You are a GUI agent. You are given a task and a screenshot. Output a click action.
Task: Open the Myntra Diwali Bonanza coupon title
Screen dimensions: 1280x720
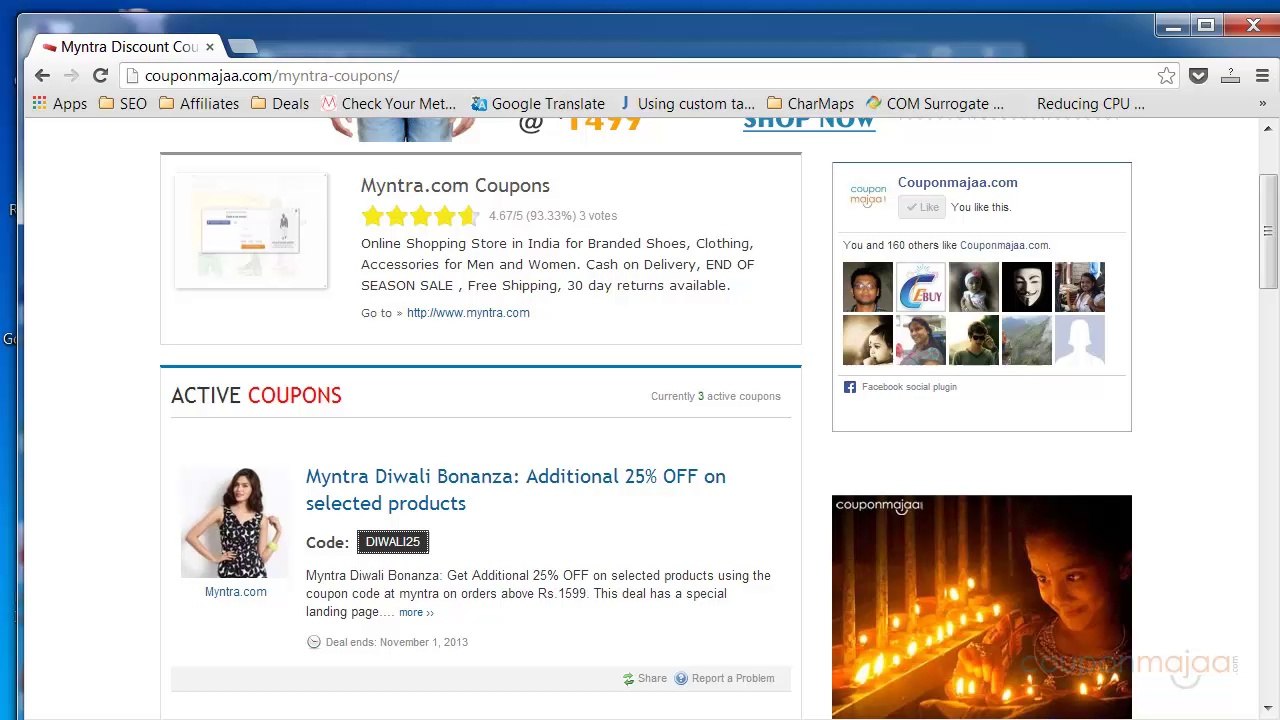[516, 490]
